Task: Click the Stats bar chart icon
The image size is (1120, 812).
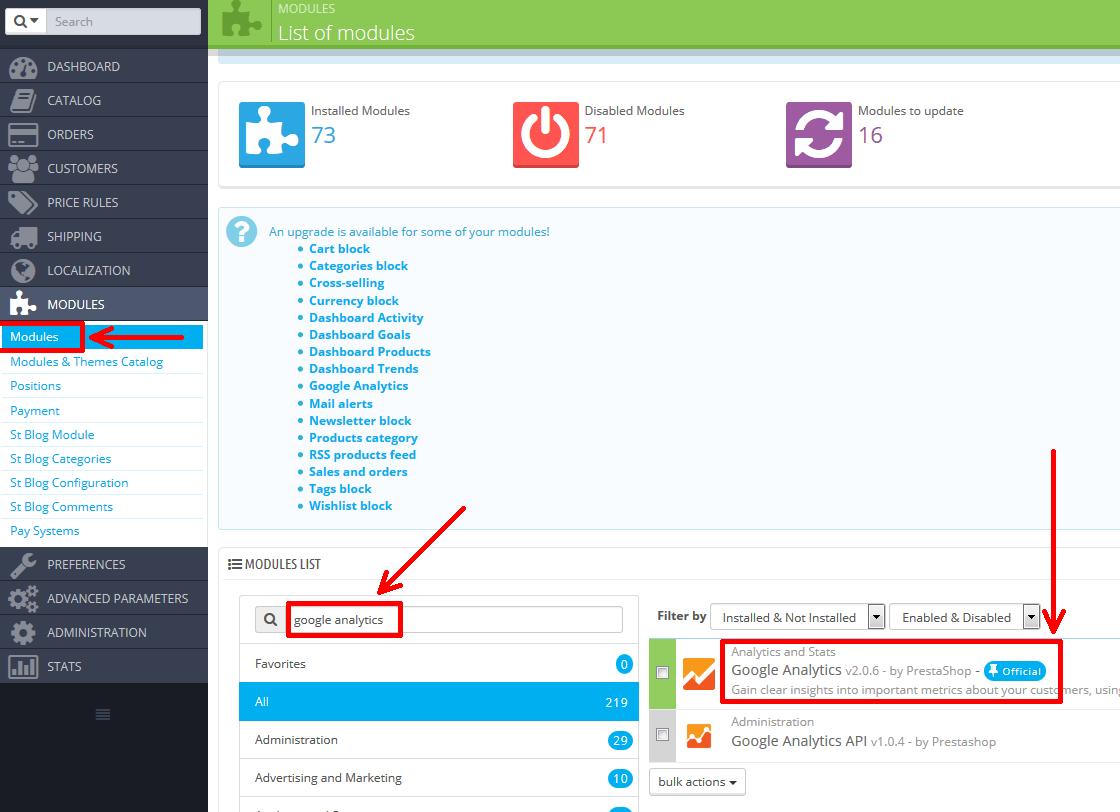Action: [x=23, y=666]
